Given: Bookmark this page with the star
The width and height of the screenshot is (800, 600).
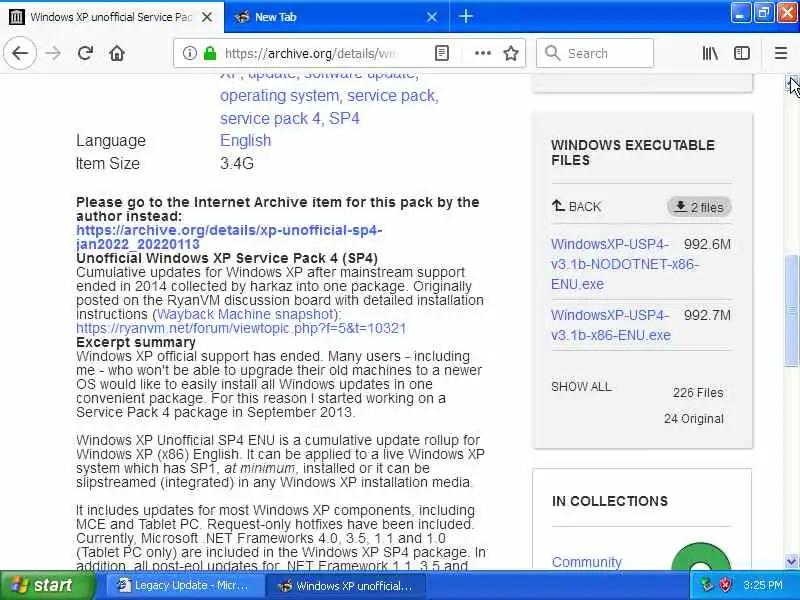Looking at the screenshot, I should click(x=511, y=53).
